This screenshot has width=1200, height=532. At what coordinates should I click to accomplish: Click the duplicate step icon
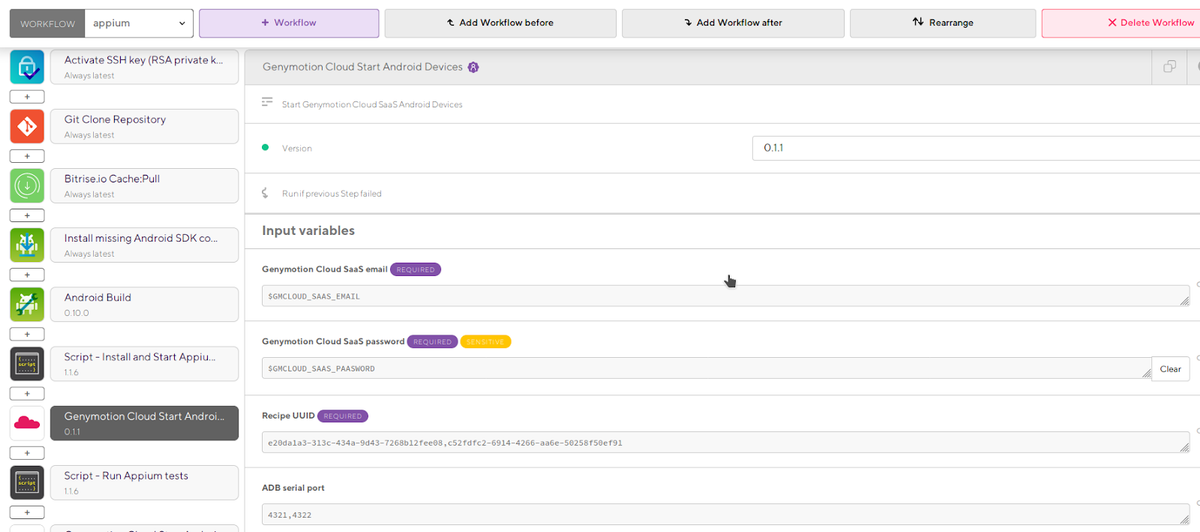(x=1168, y=67)
